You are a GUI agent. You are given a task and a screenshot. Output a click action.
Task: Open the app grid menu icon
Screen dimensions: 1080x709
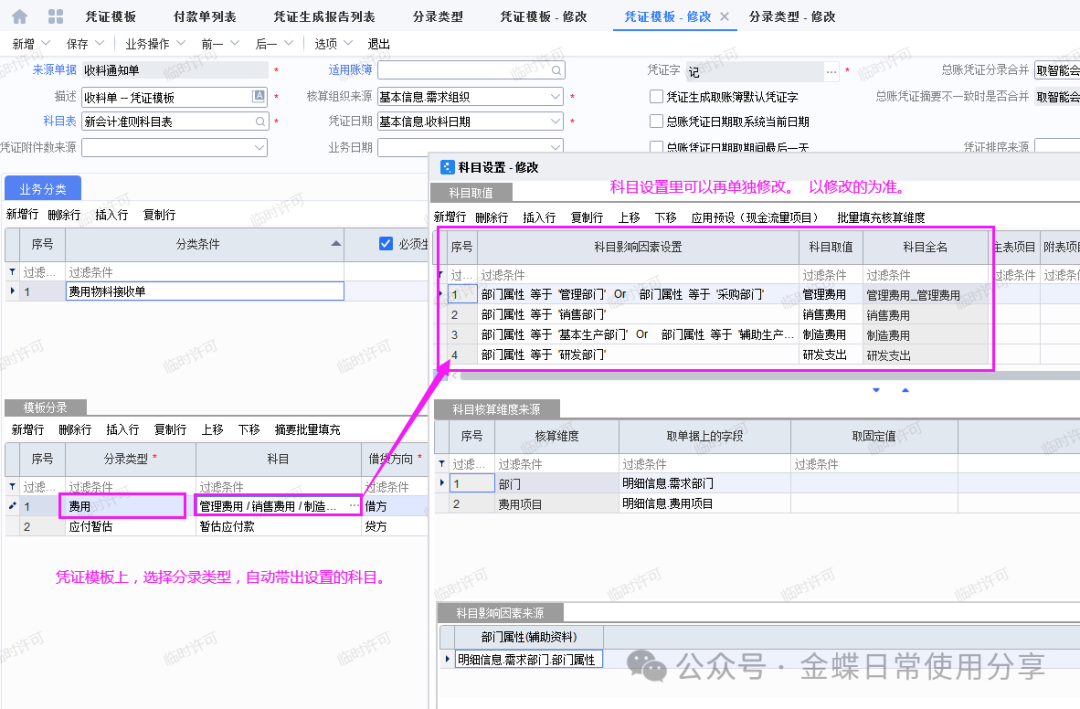pyautogui.click(x=55, y=17)
